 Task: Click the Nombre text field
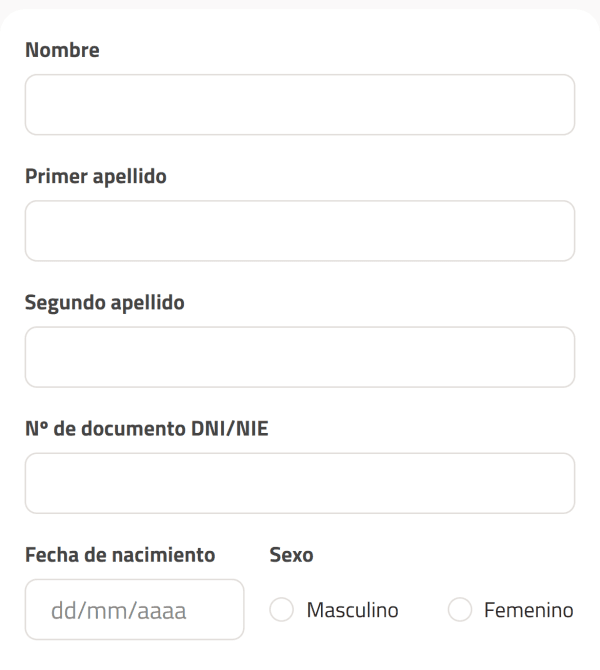299,105
